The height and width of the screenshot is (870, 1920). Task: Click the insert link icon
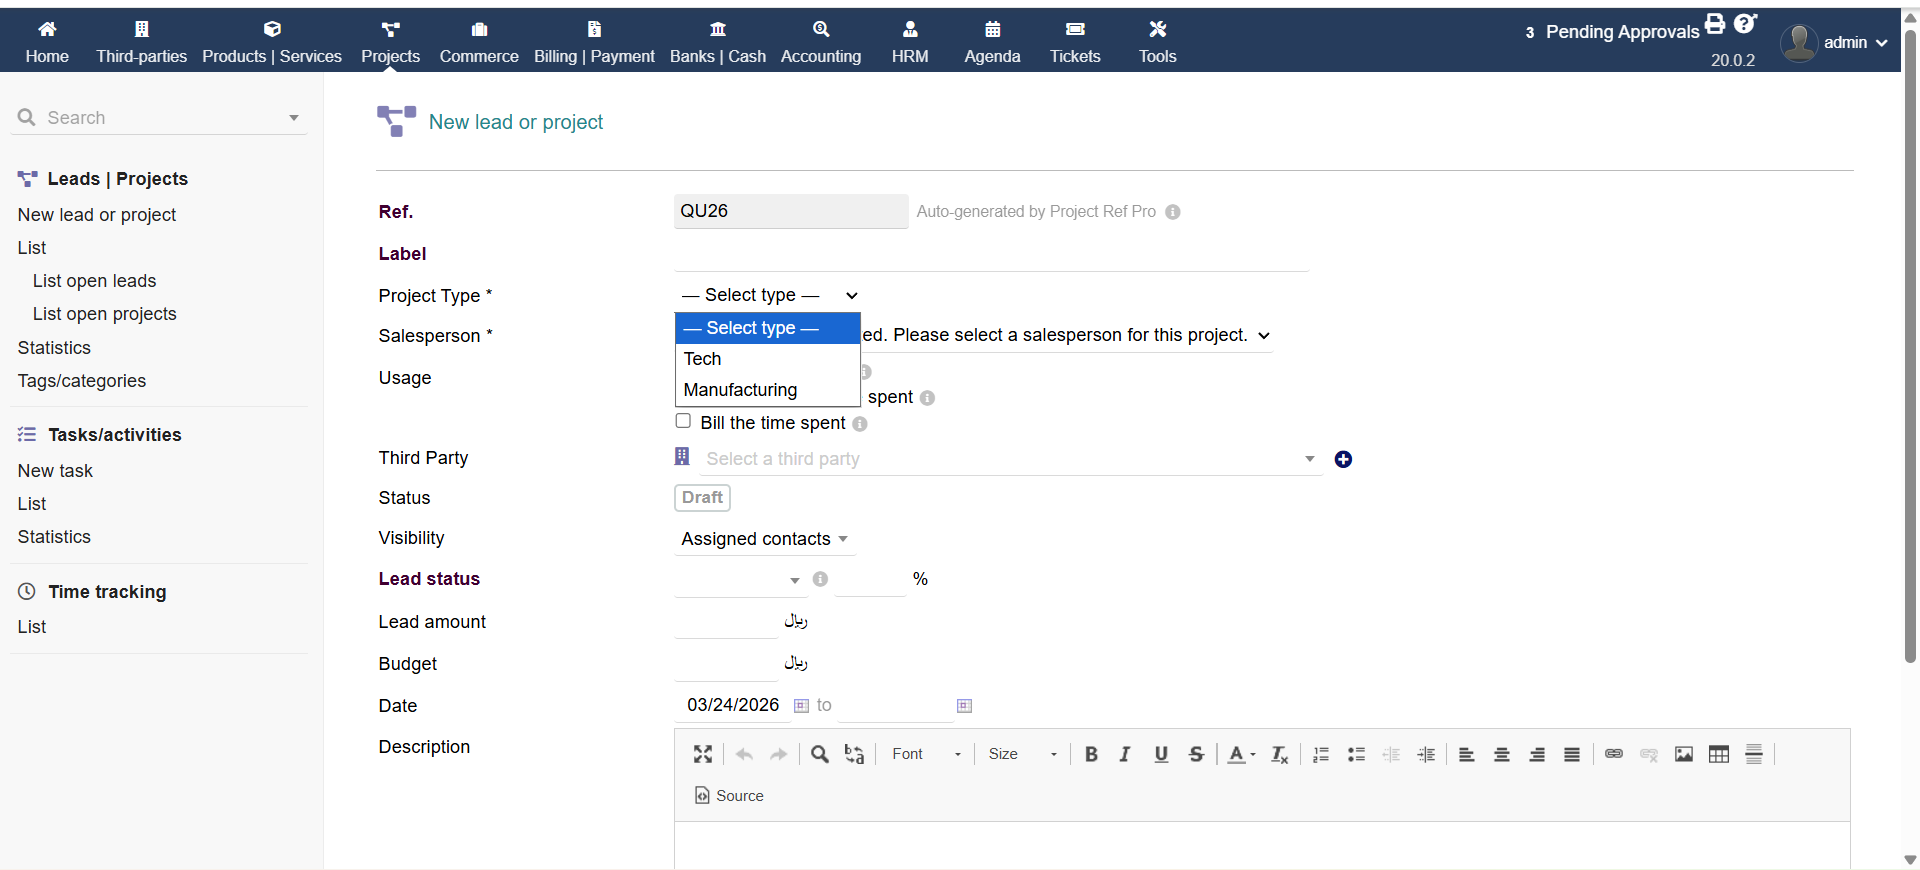coord(1614,754)
